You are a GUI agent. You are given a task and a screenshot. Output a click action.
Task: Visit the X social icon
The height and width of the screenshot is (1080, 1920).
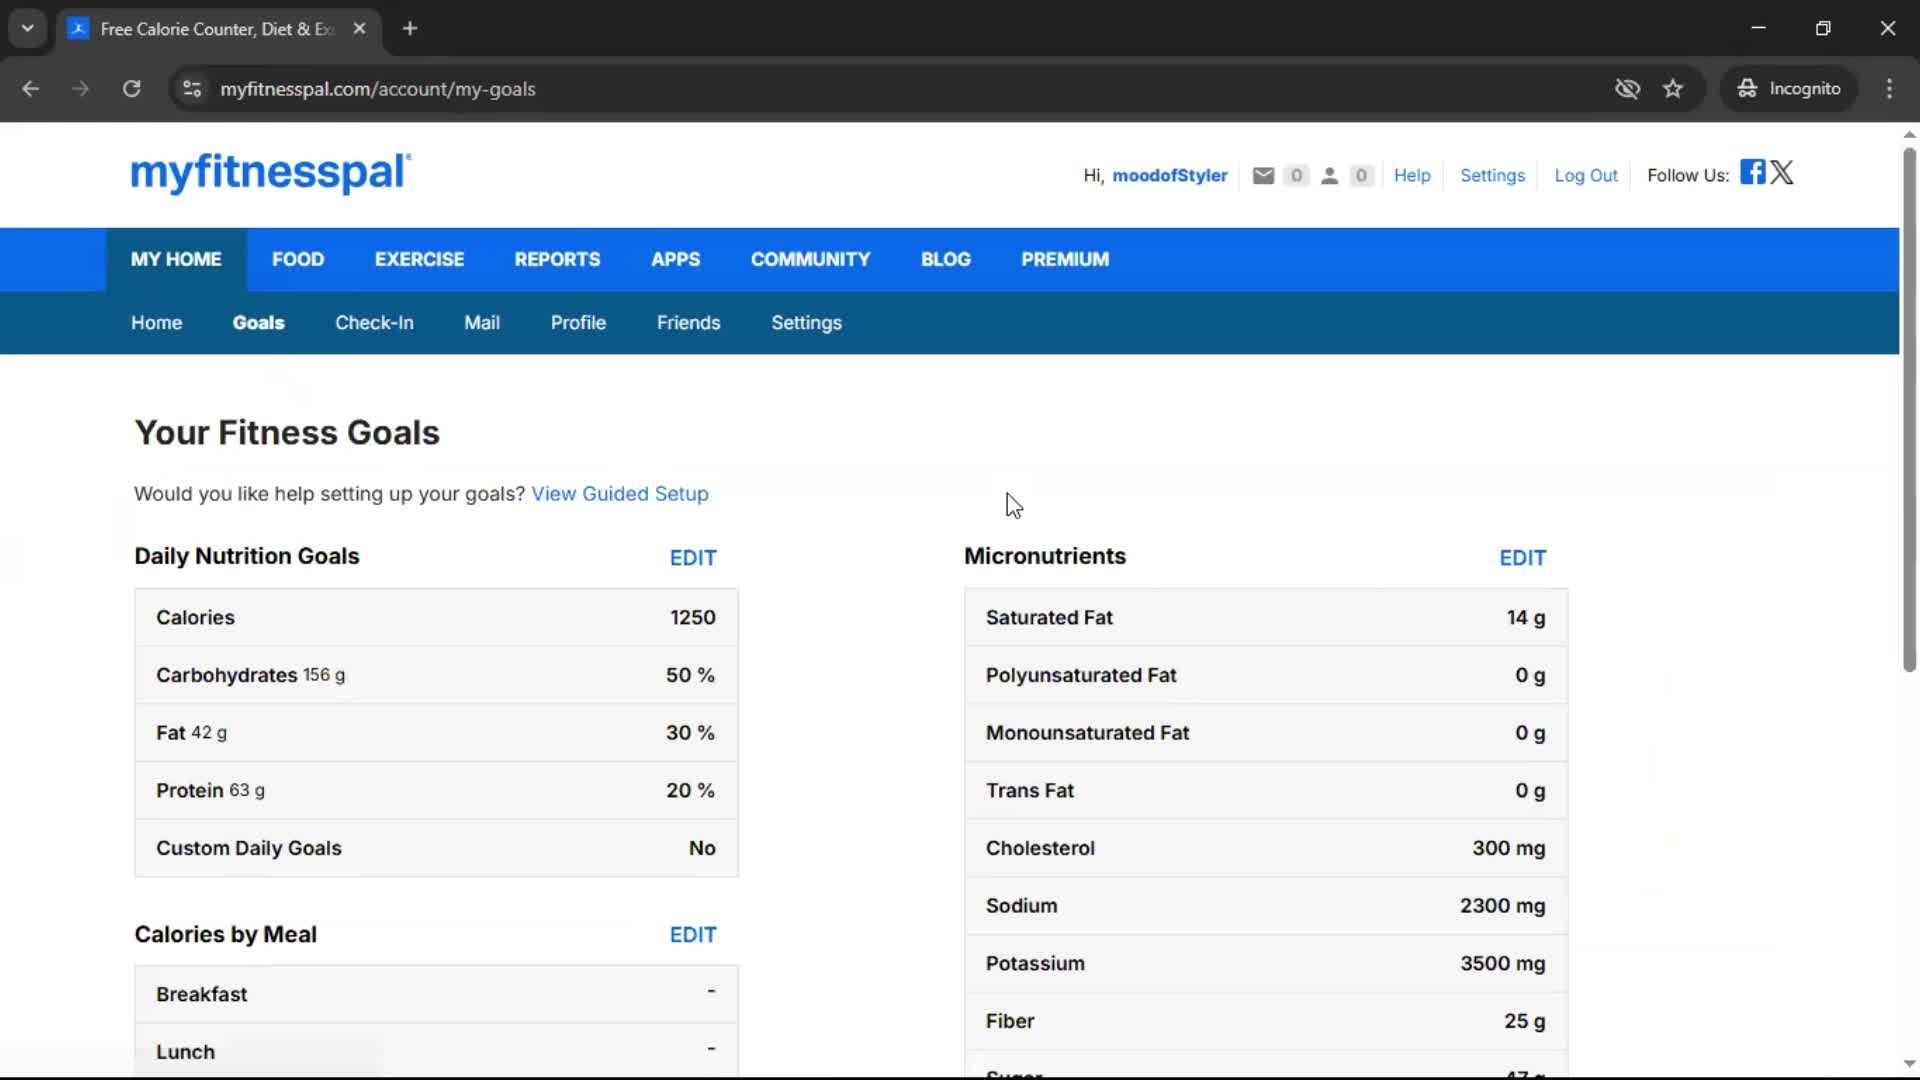(x=1782, y=172)
